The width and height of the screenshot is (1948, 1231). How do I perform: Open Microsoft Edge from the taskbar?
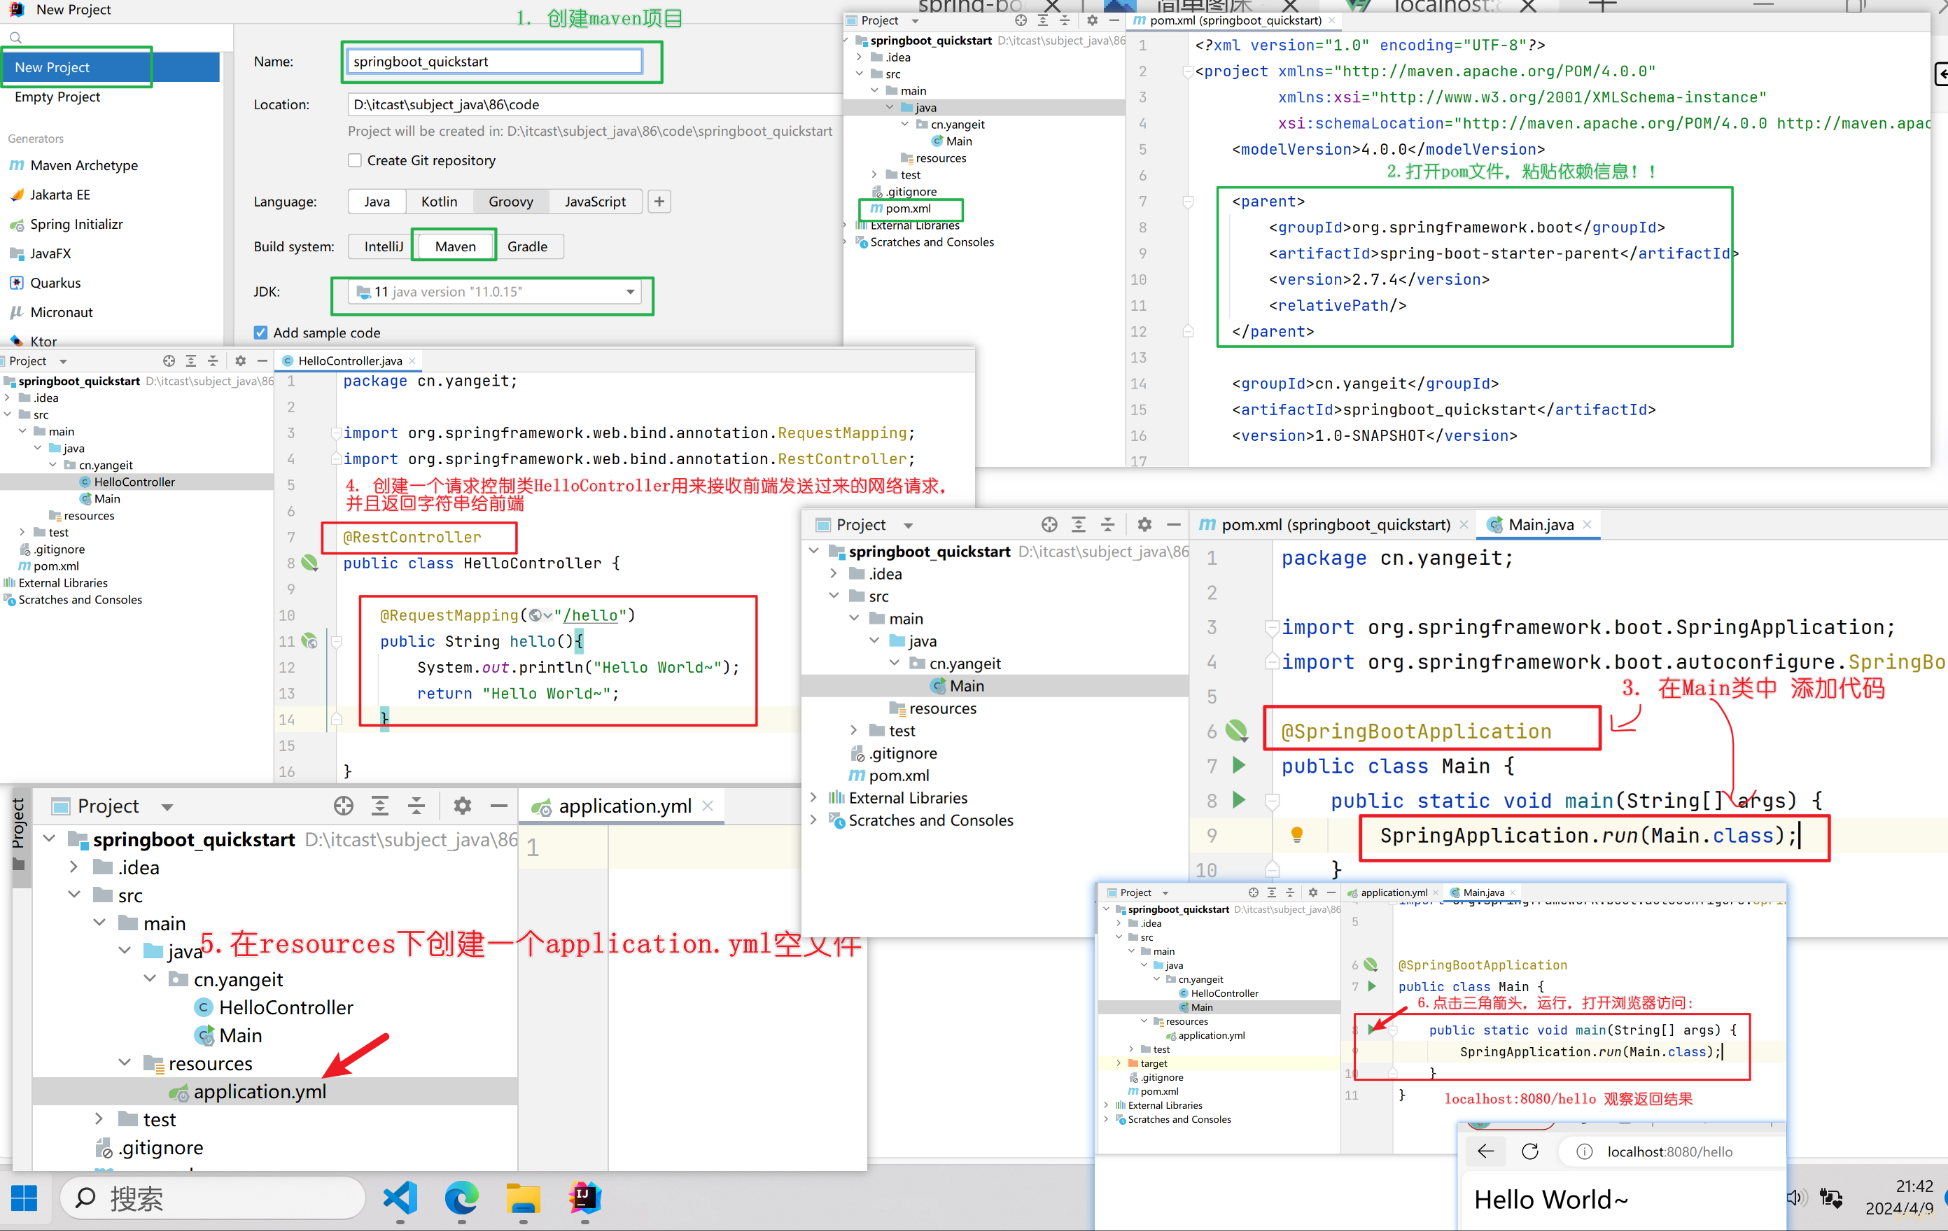click(461, 1197)
